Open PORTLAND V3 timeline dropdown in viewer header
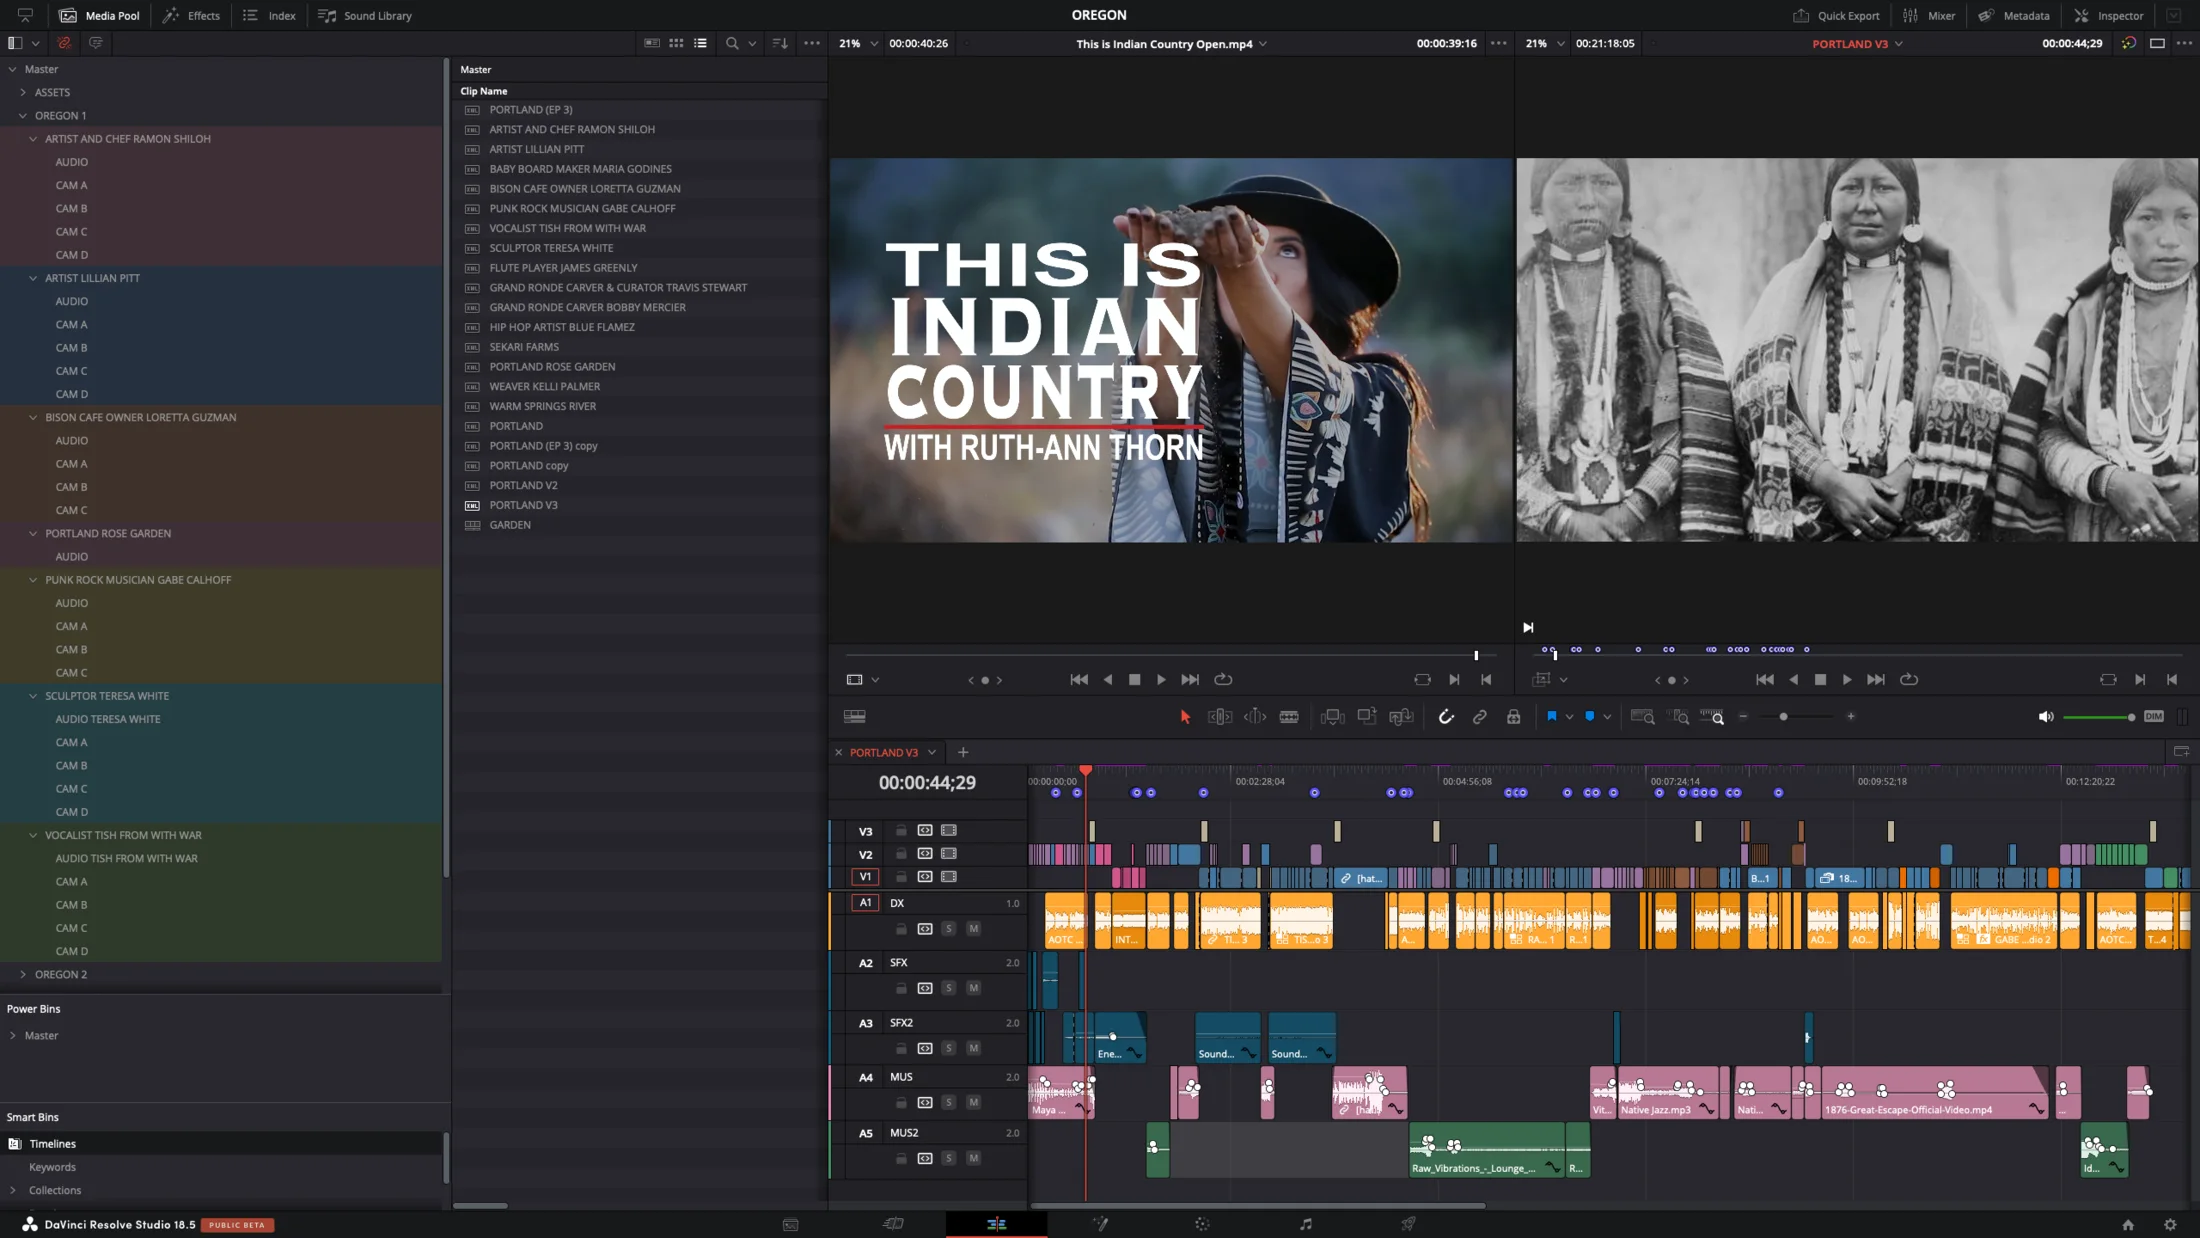Image resolution: width=2200 pixels, height=1238 pixels. [1899, 44]
